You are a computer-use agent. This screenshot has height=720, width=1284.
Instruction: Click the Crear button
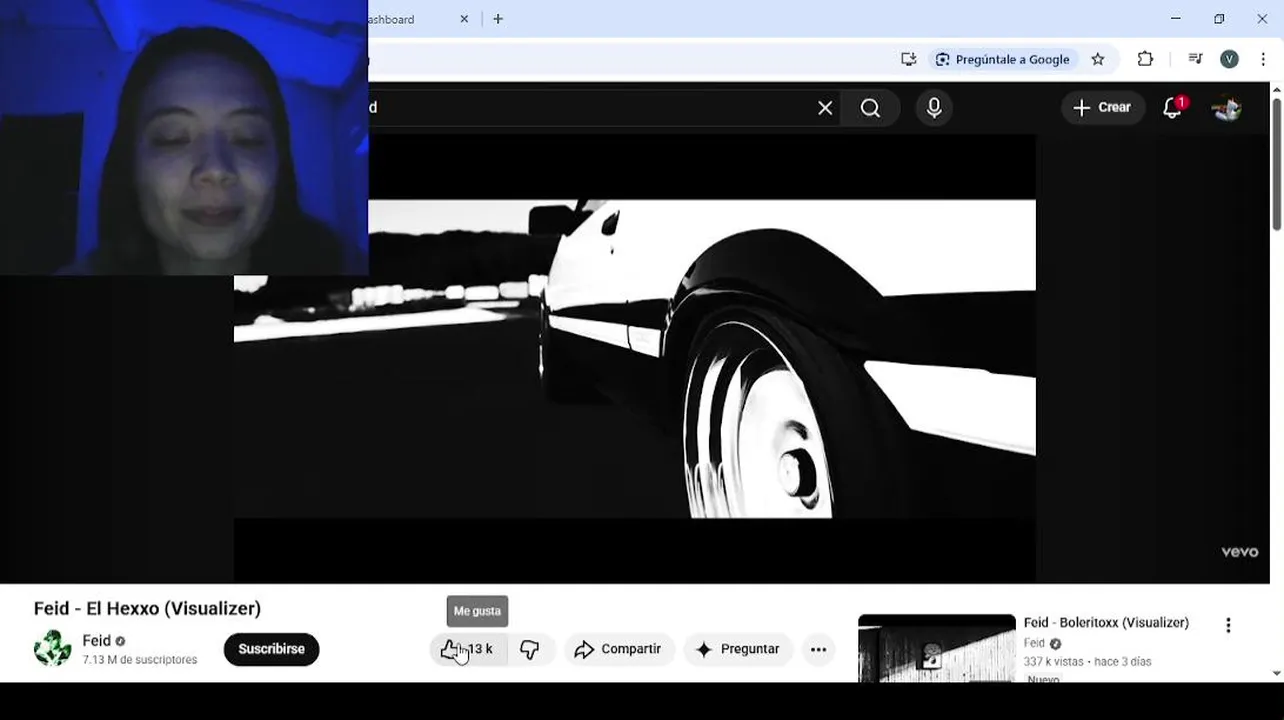click(1103, 107)
